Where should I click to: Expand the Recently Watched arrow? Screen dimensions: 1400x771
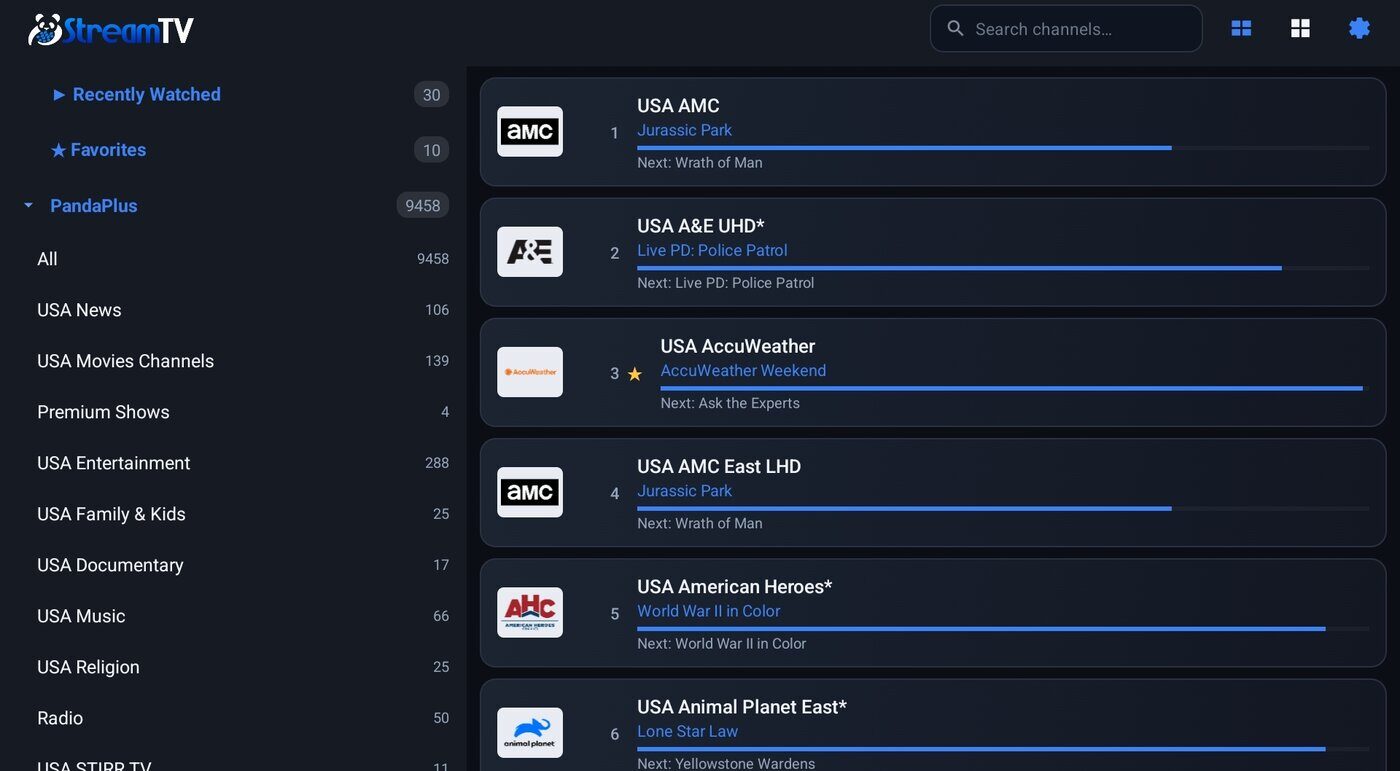coord(59,94)
